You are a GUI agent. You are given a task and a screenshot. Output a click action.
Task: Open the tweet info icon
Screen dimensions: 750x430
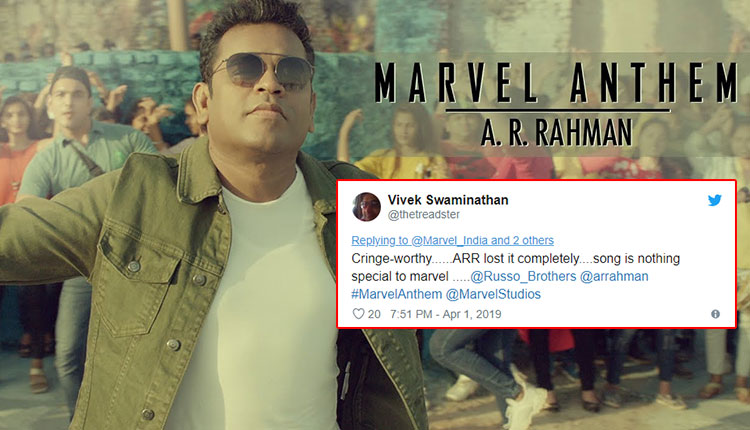click(x=715, y=314)
